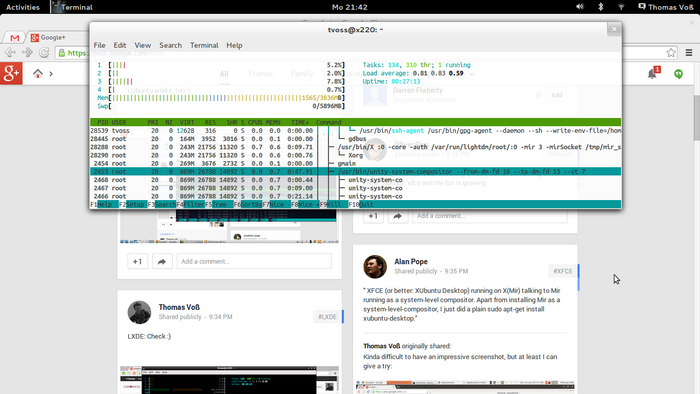The height and width of the screenshot is (394, 700).
Task: Click the browser page vertical scrollbar
Action: pos(696,118)
